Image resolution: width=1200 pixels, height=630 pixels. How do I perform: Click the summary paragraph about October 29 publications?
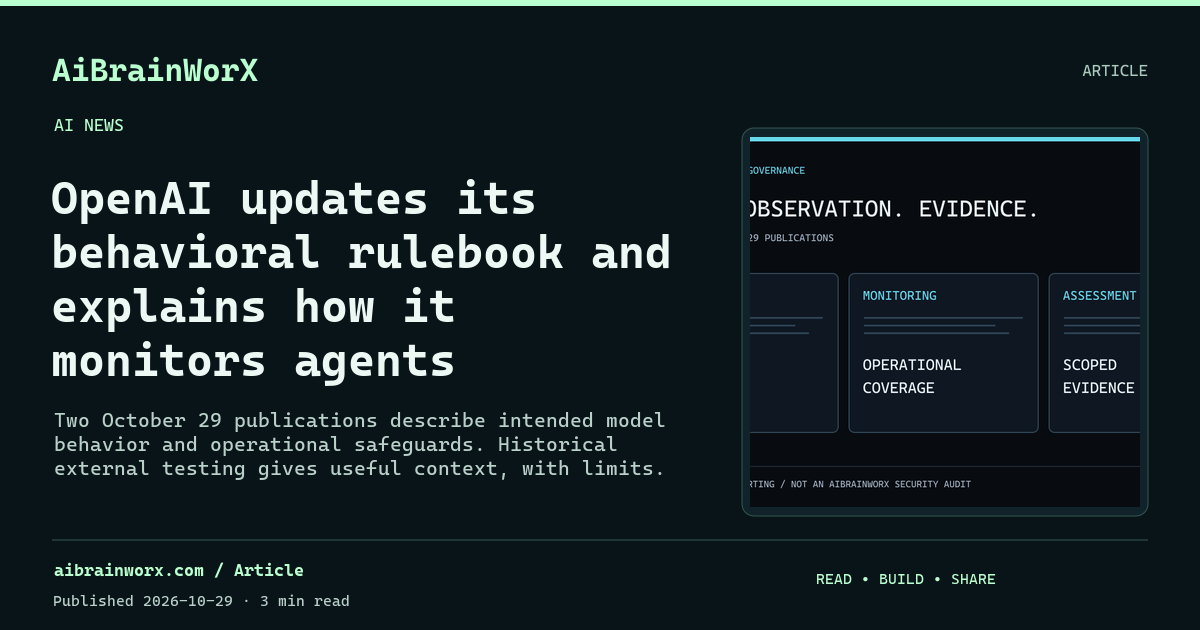click(x=360, y=444)
